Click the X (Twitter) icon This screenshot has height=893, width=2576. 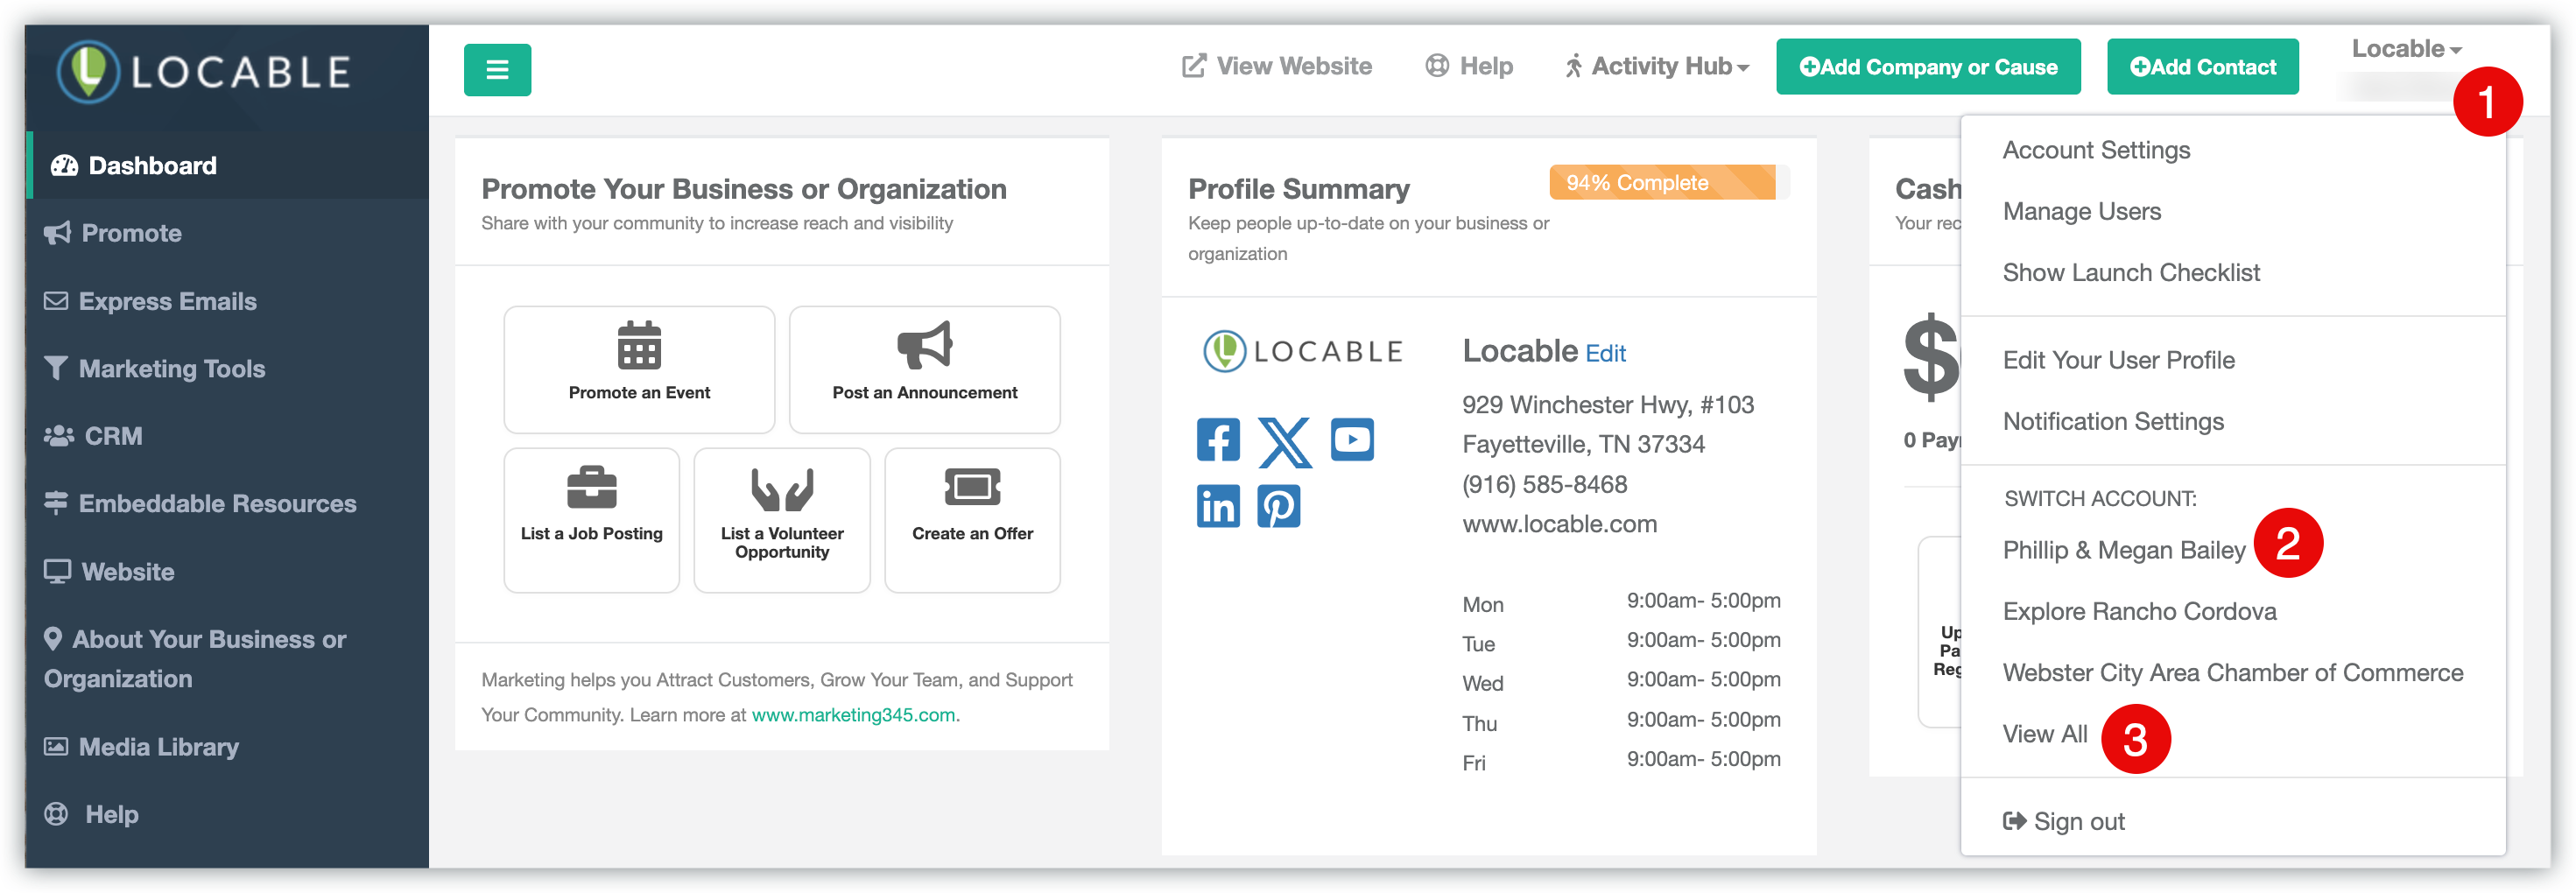point(1284,442)
